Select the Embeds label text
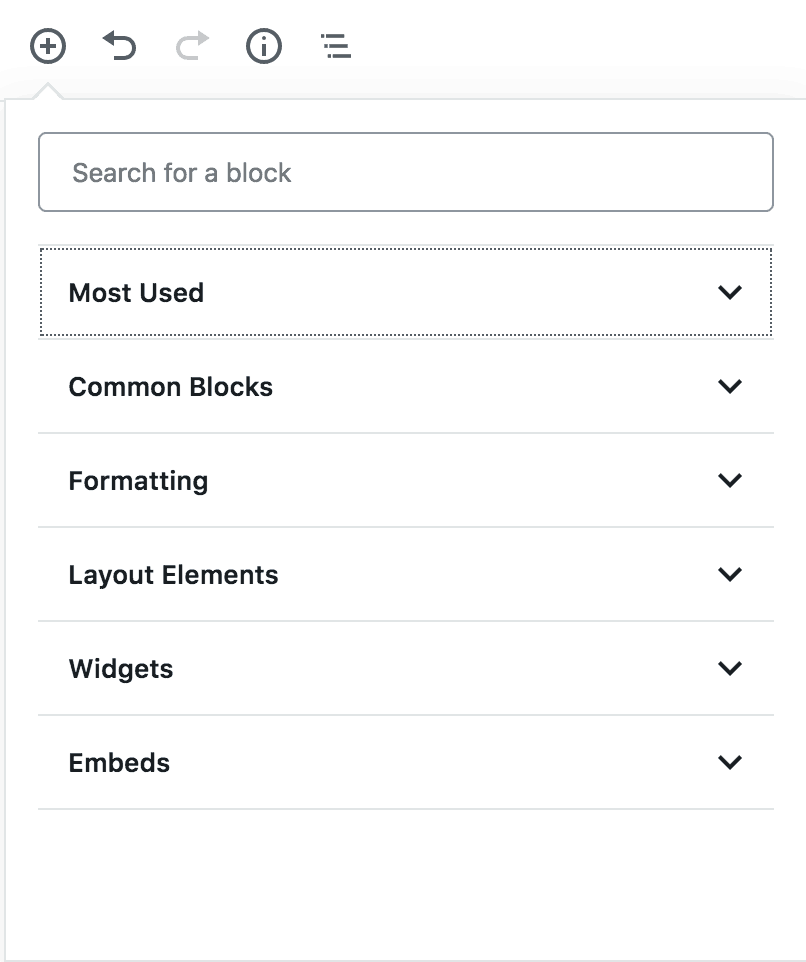The height and width of the screenshot is (962, 806). coord(119,763)
